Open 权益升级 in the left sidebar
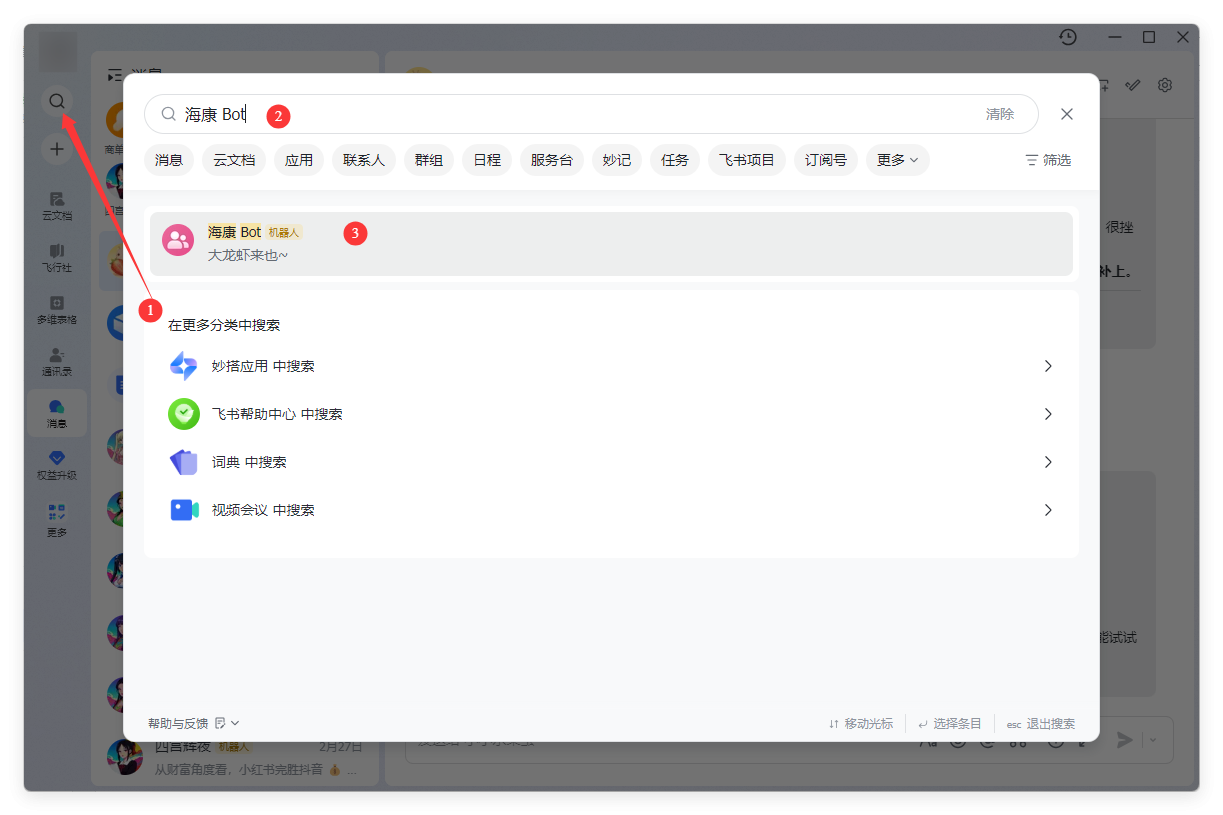 pos(57,465)
